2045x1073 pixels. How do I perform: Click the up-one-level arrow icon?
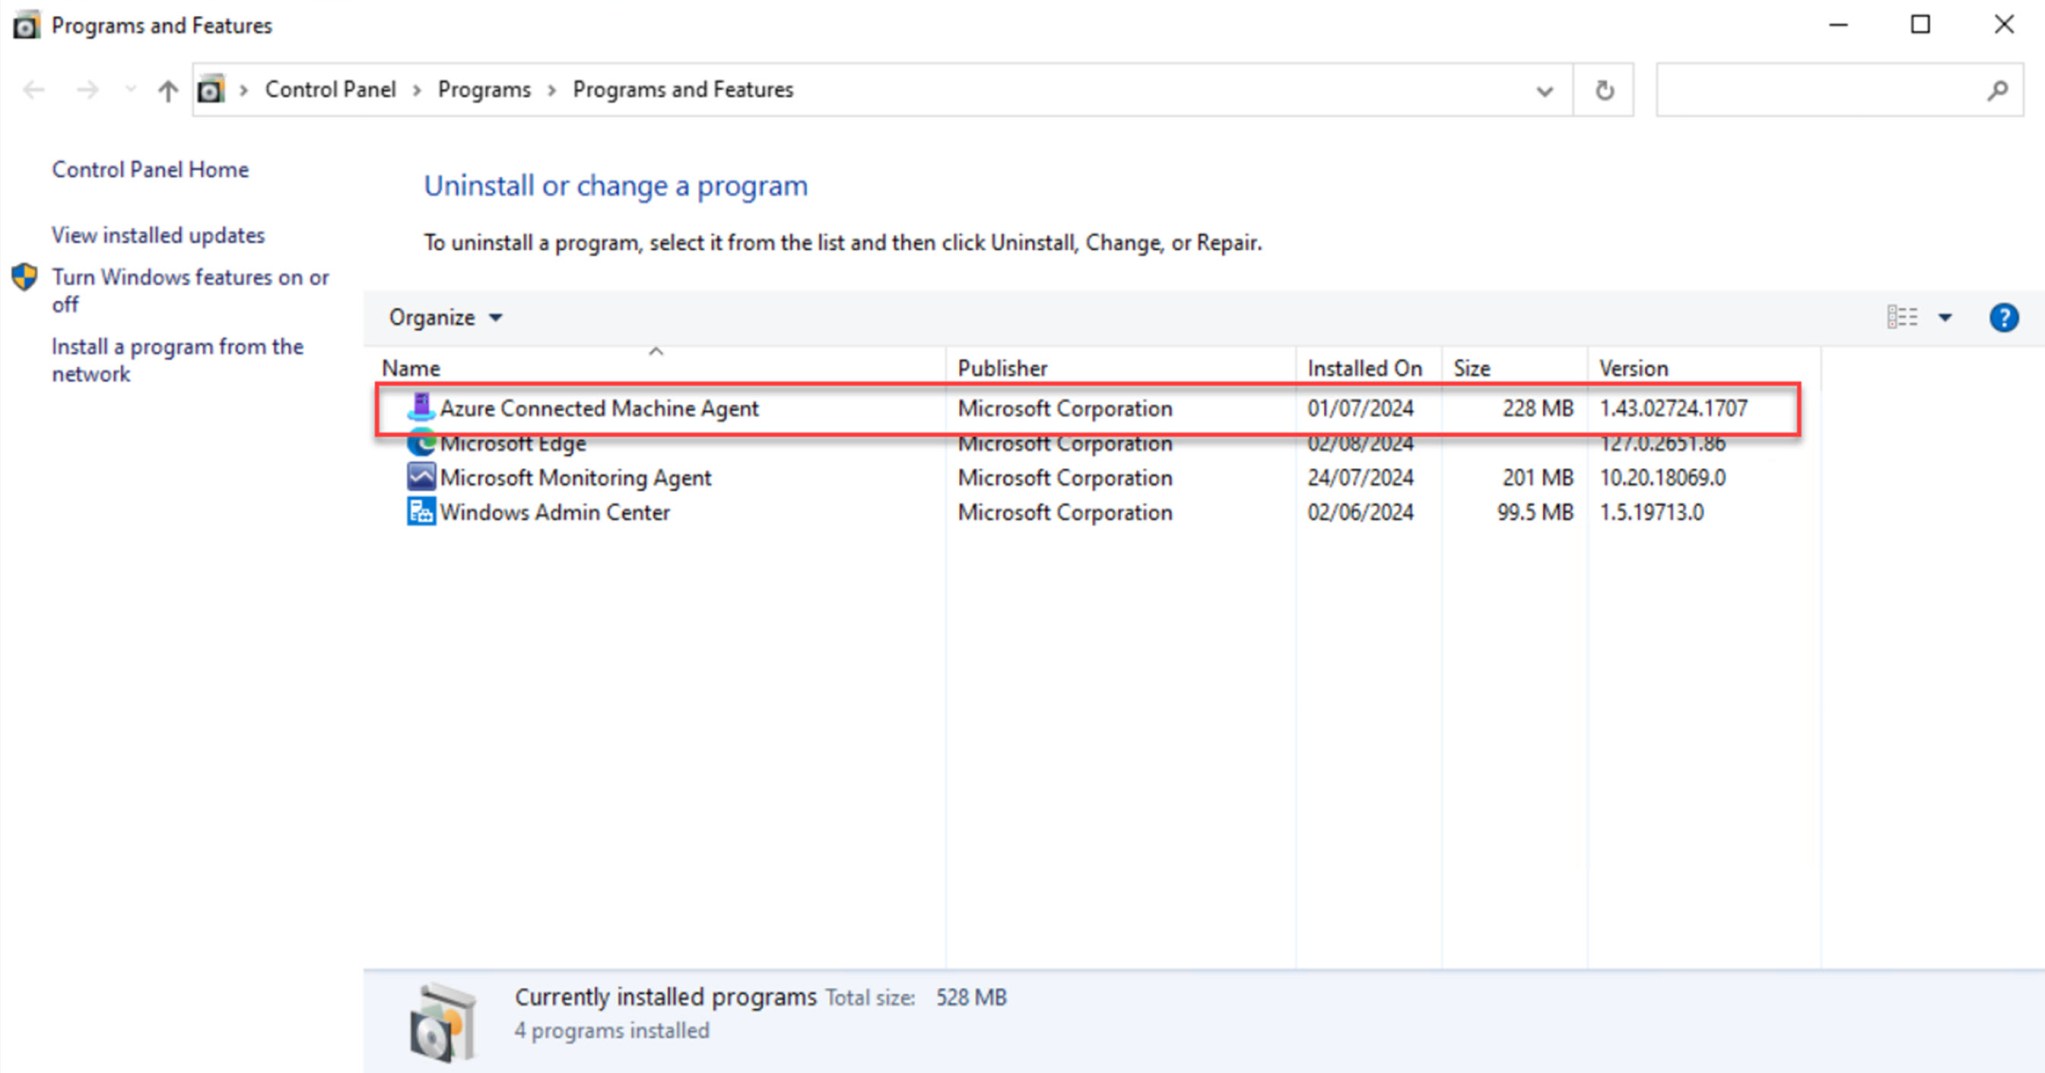pos(166,90)
